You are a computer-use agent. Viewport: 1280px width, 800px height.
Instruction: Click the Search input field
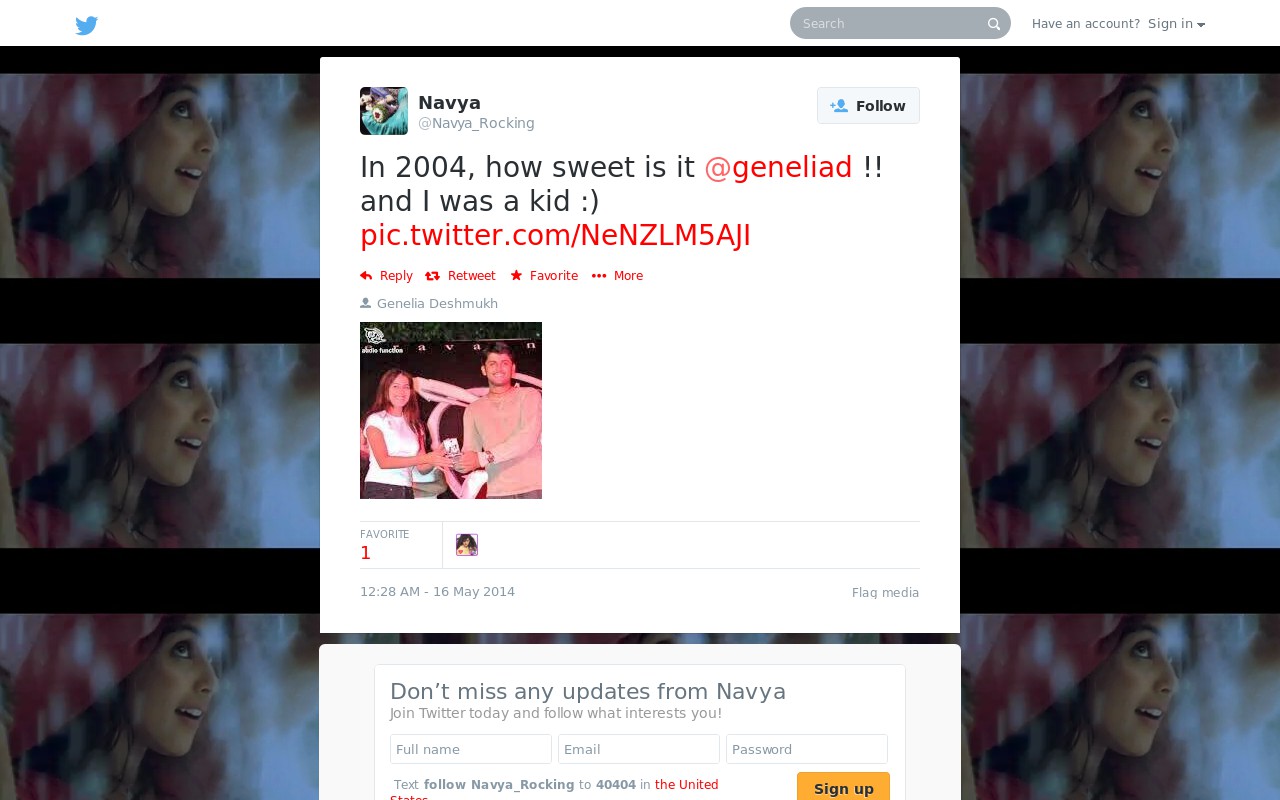[x=890, y=23]
